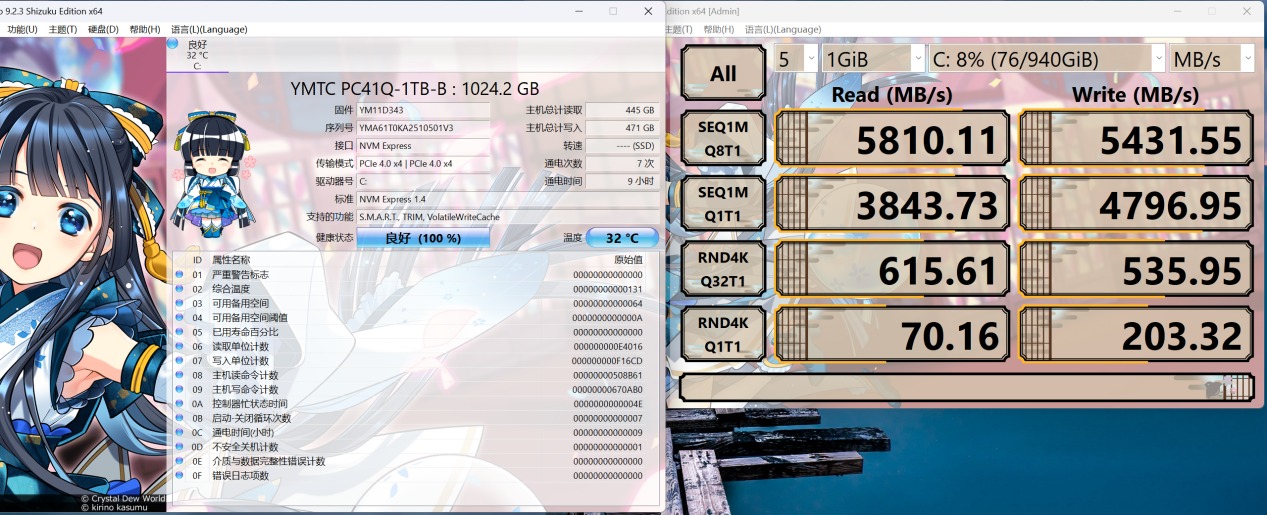Click the 良好 (100 %) health status button
1267x515 pixels.
tap(423, 238)
